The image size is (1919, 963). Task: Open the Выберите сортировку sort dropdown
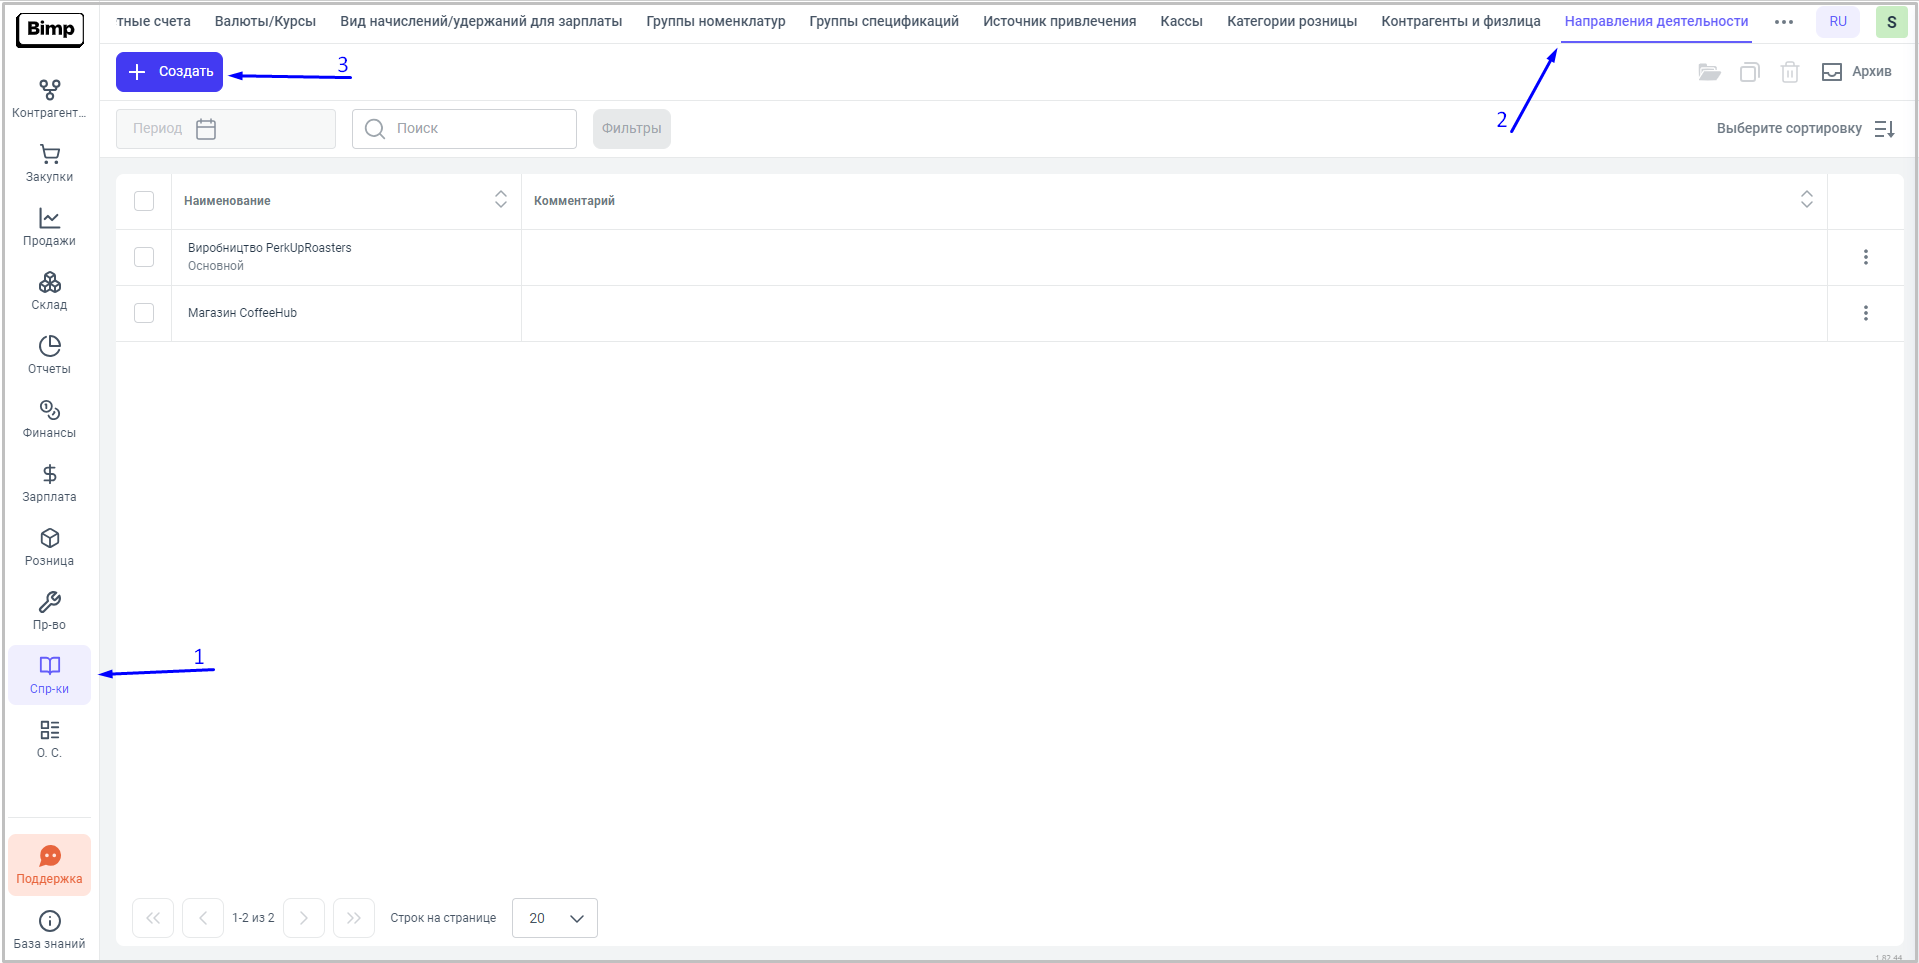(x=1805, y=129)
